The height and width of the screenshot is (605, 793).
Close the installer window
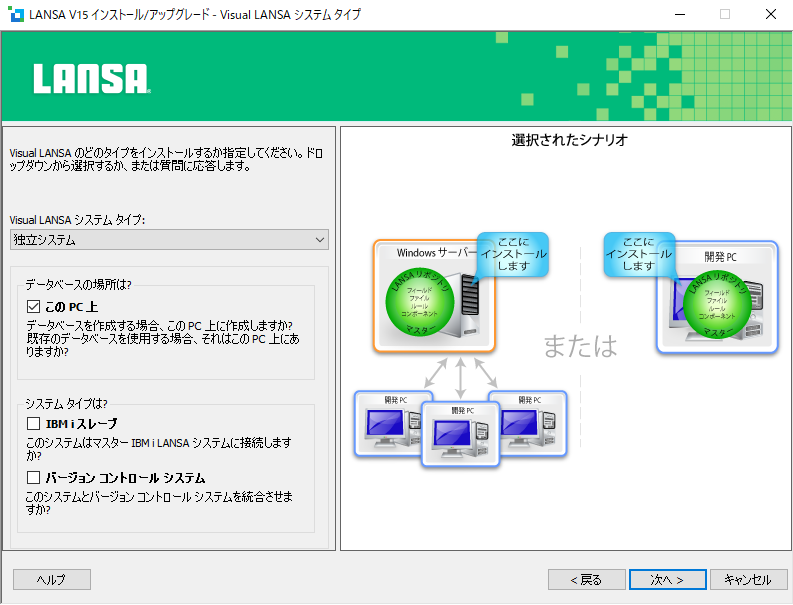[x=770, y=14]
